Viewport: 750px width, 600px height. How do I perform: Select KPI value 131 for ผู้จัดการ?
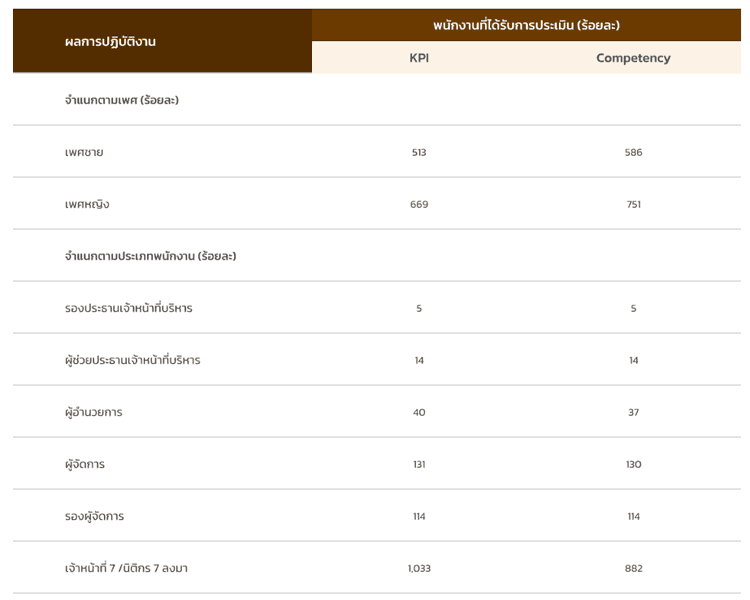[419, 465]
